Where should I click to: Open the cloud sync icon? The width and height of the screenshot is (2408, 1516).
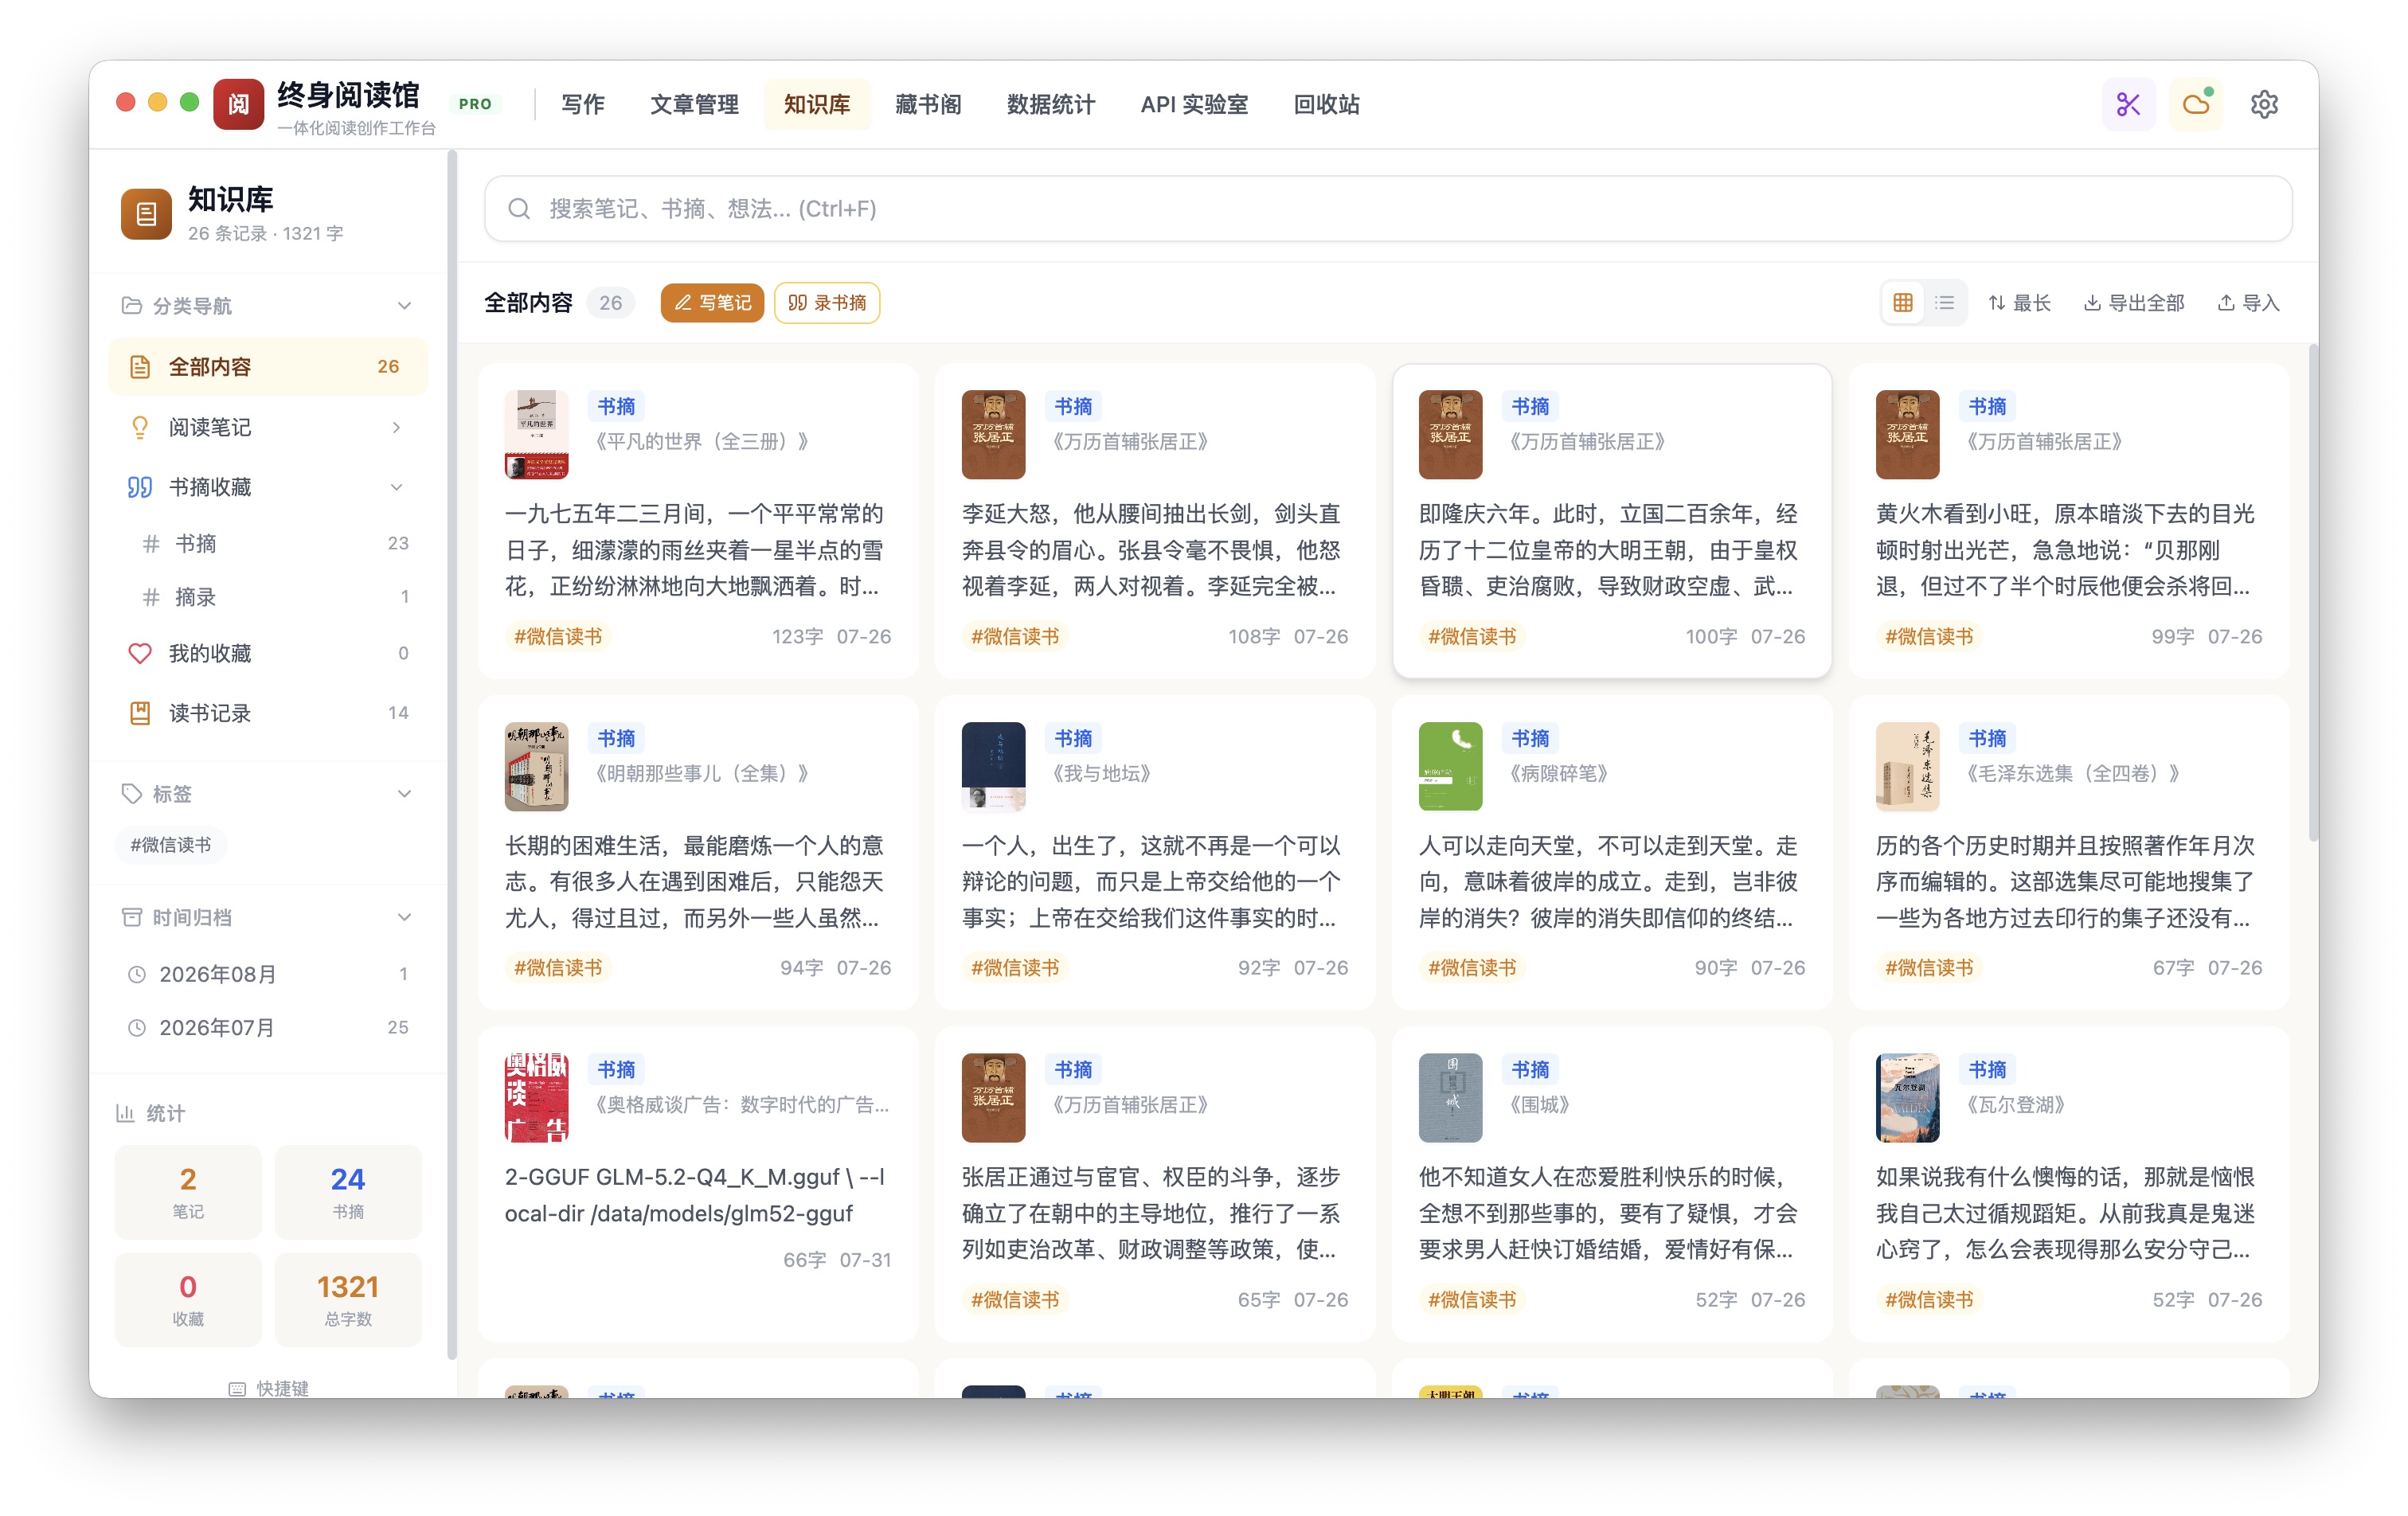tap(2196, 104)
